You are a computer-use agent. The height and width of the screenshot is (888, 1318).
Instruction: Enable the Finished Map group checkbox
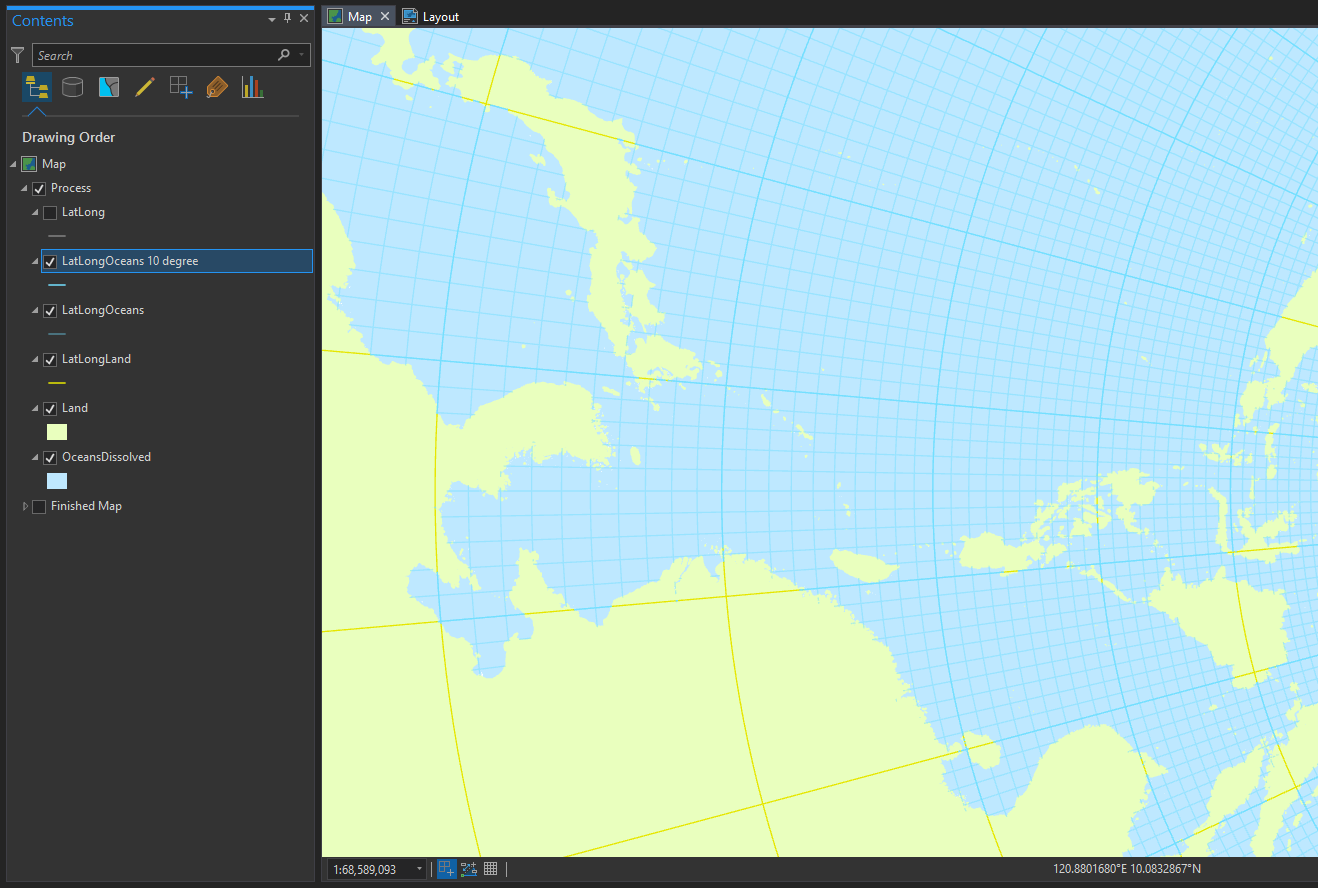click(x=39, y=506)
